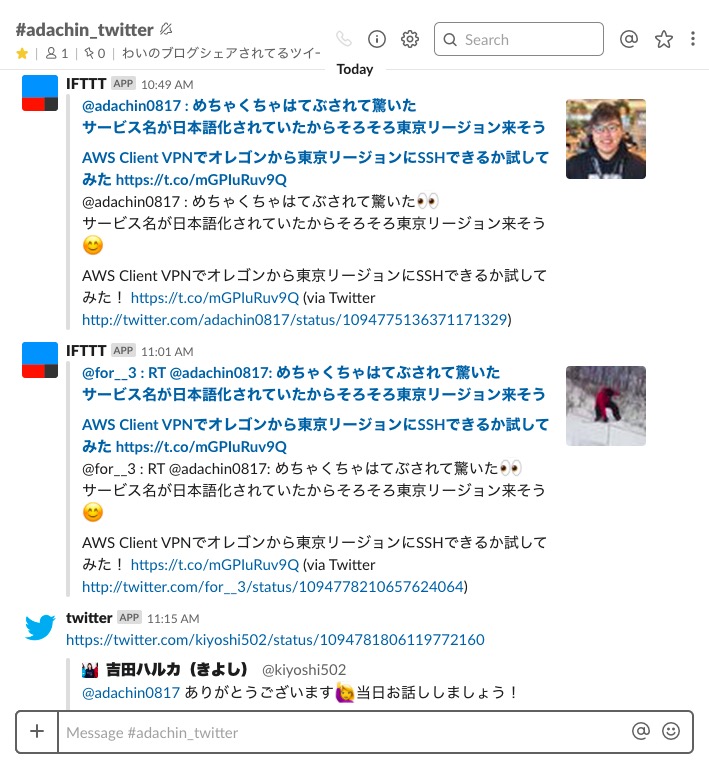Image resolution: width=709 pixels, height=771 pixels.
Task: Open kiyoshi502 twitter status link
Action: click(x=275, y=640)
